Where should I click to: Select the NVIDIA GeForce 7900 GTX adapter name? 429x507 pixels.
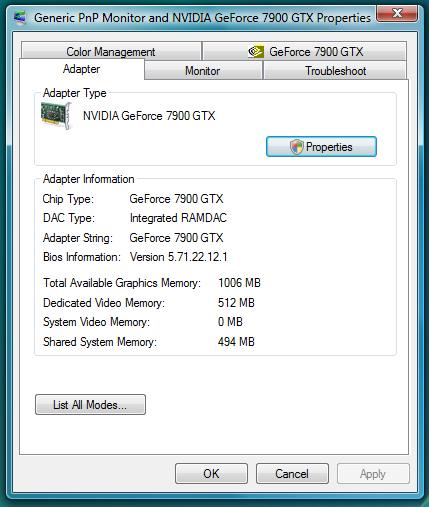pos(149,116)
